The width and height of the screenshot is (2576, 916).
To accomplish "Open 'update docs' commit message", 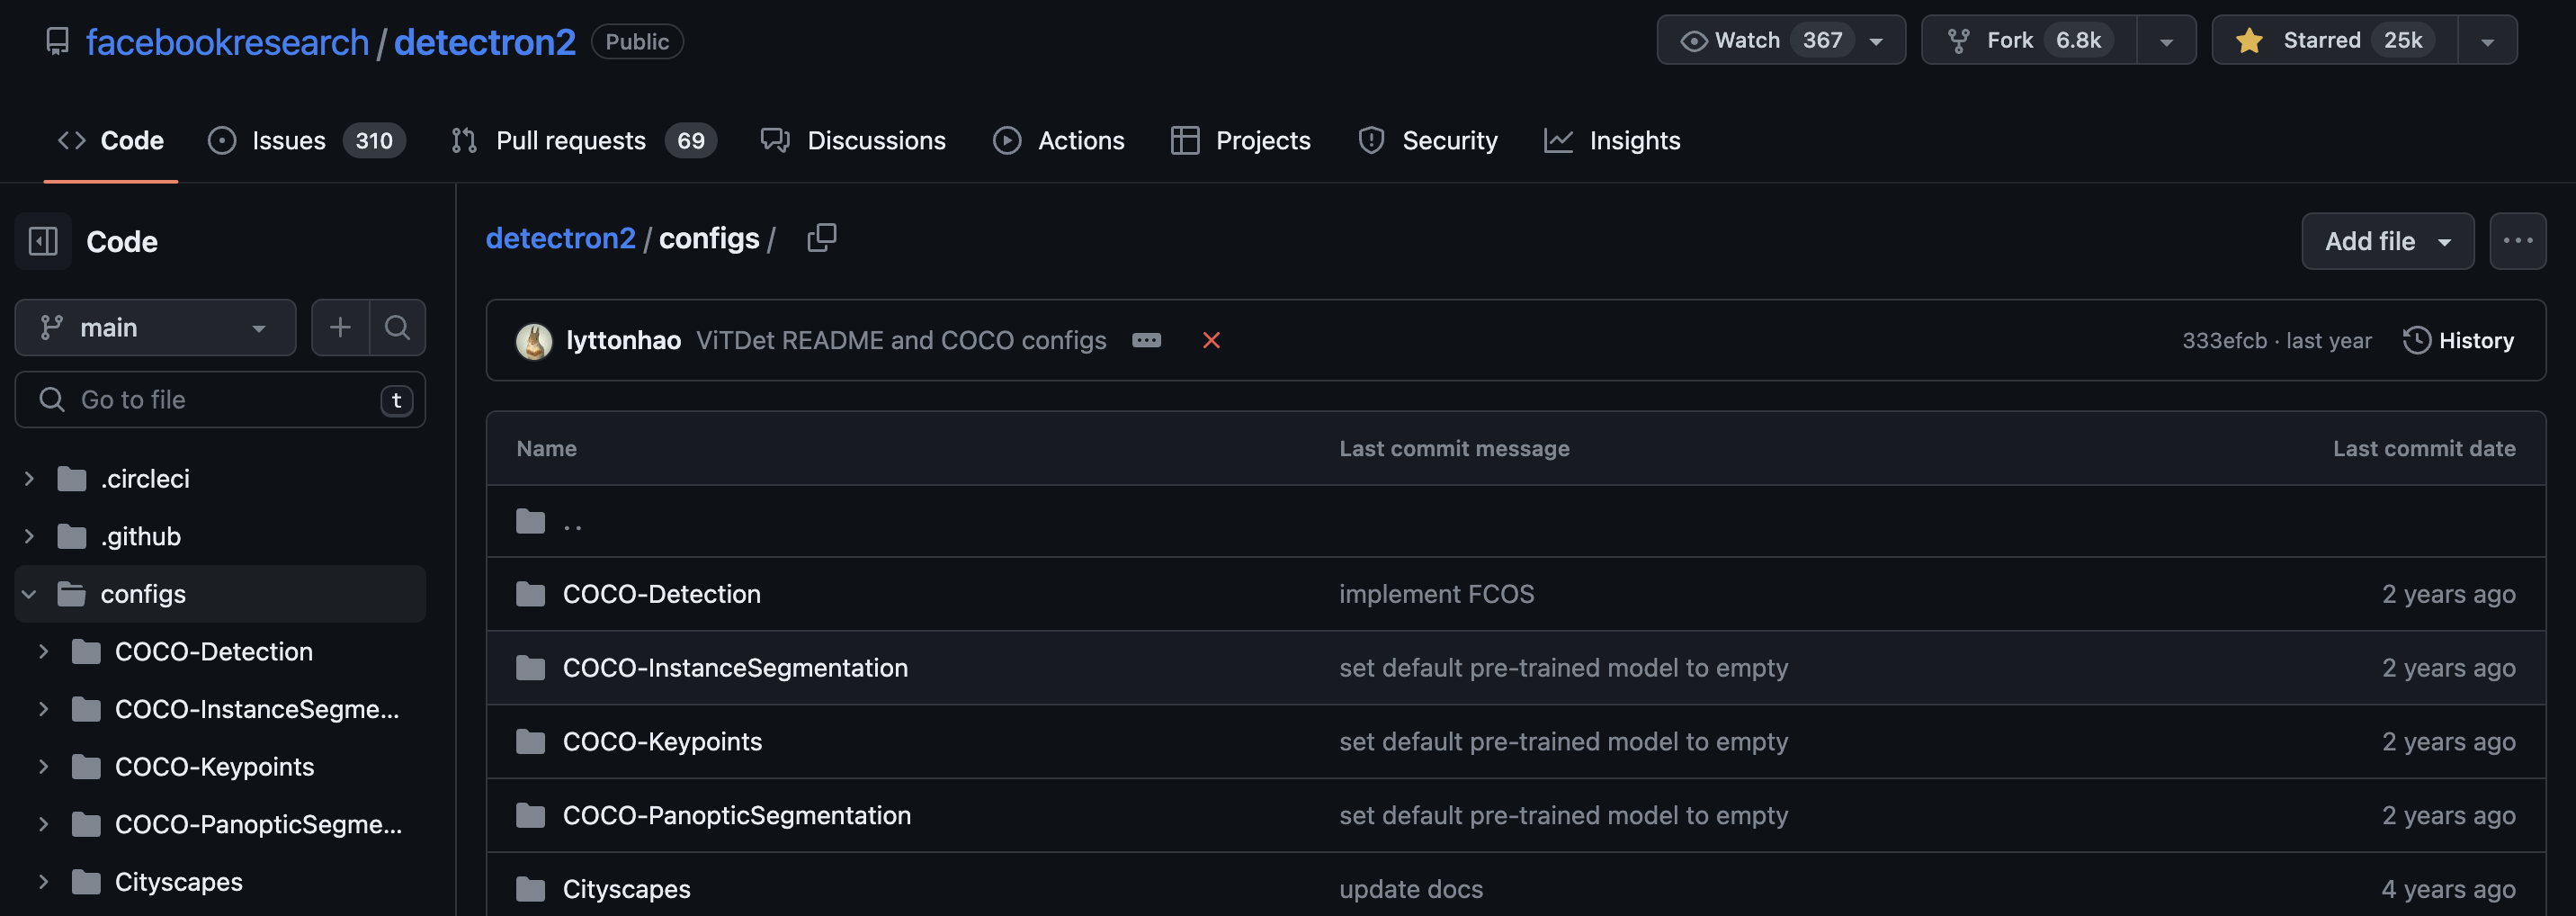I will [x=1411, y=888].
